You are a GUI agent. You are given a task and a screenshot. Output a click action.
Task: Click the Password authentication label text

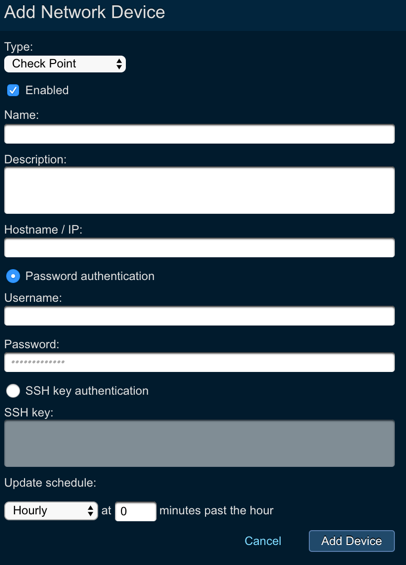pos(90,276)
